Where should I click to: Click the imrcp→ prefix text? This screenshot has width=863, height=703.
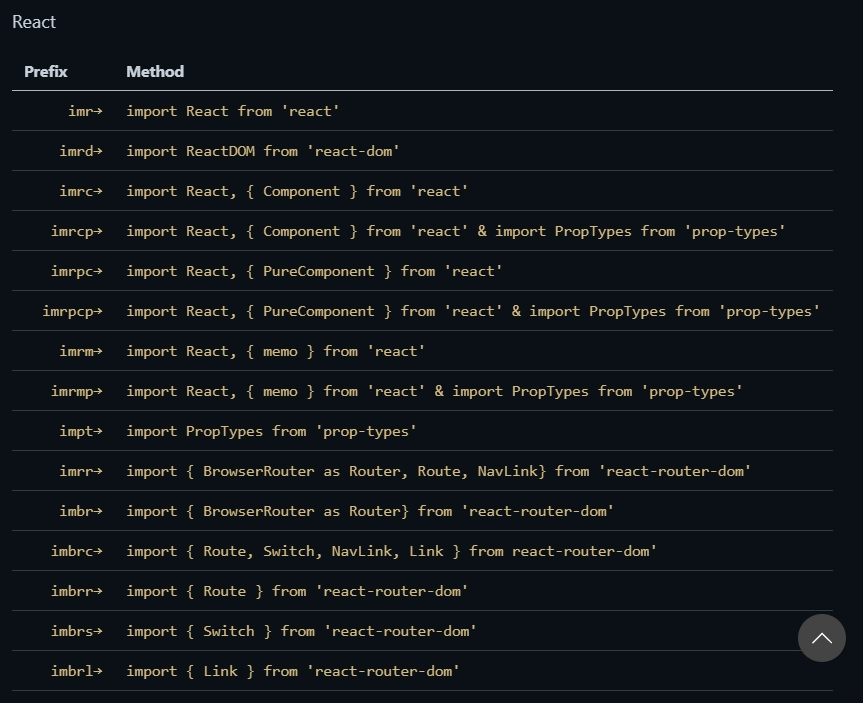(77, 231)
